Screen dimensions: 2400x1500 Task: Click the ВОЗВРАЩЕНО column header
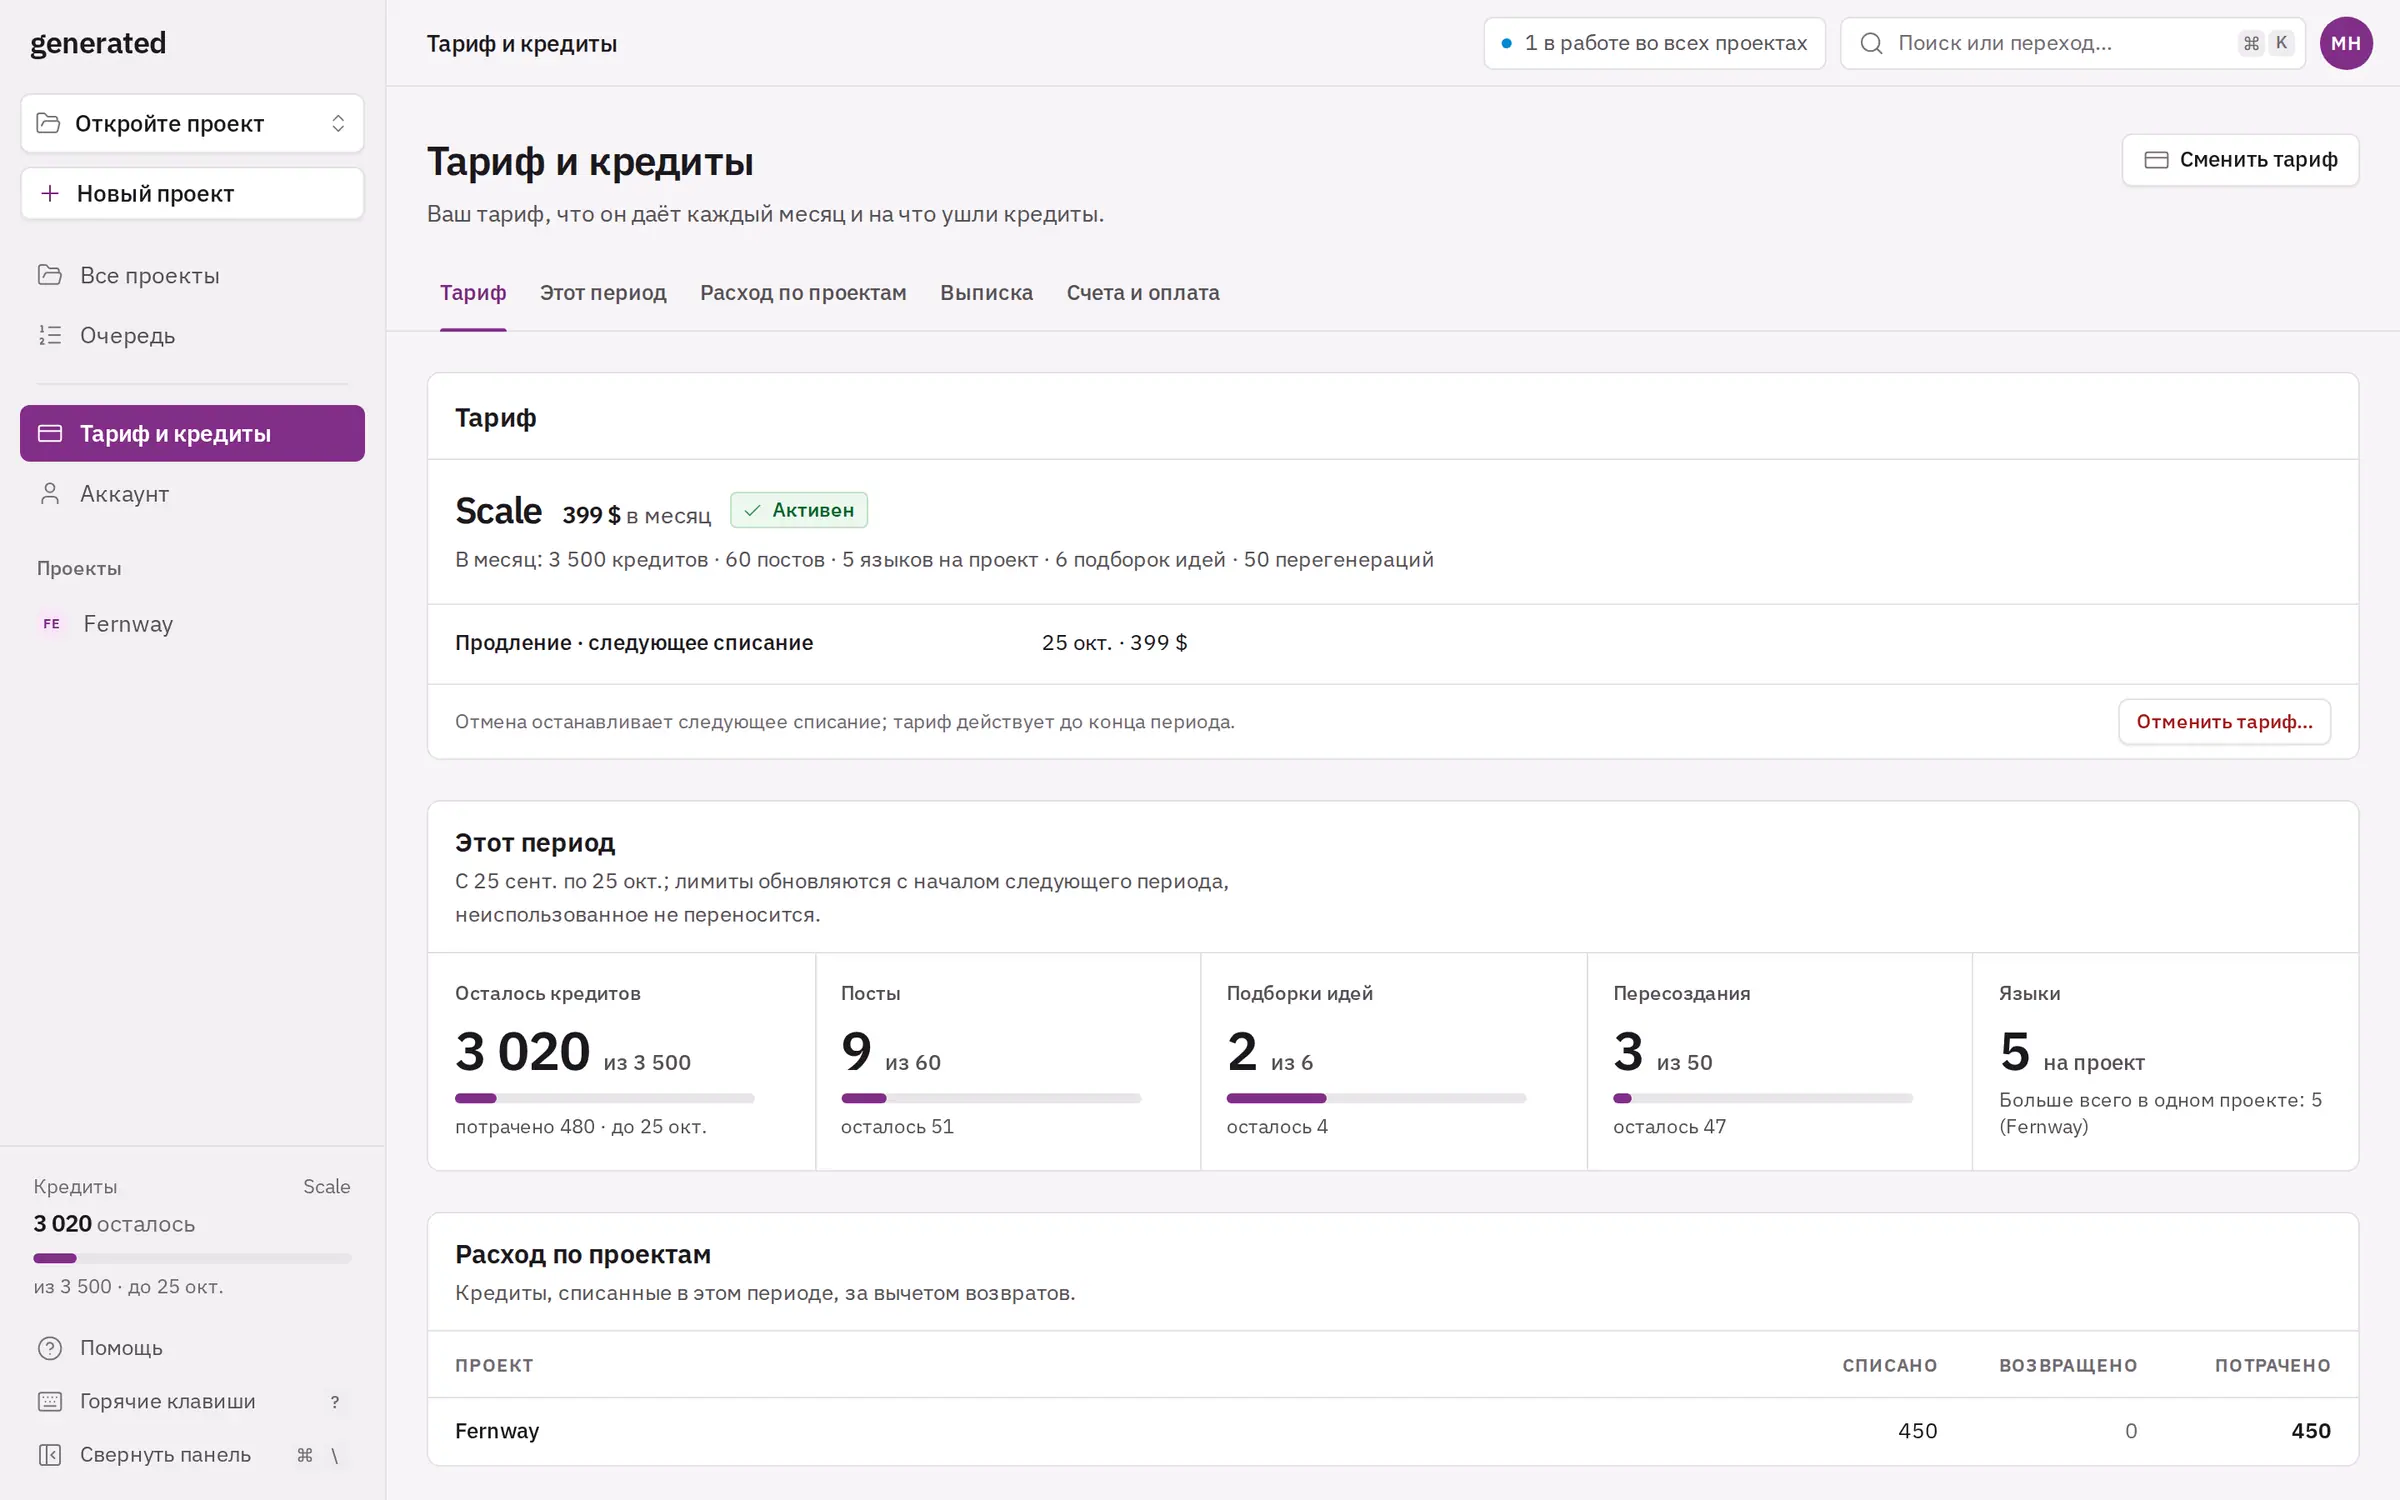[2068, 1365]
